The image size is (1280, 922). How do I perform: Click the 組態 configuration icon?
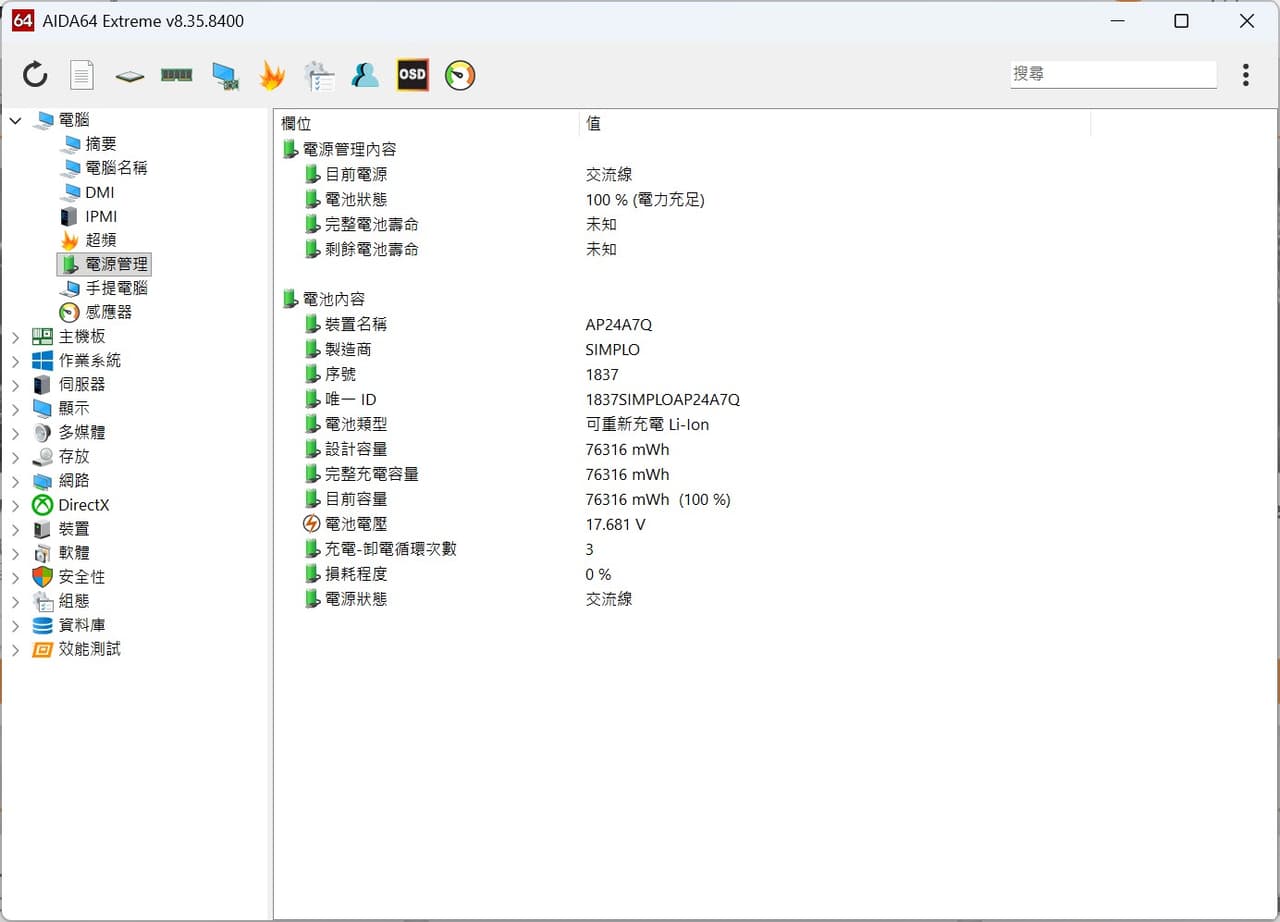tap(42, 601)
